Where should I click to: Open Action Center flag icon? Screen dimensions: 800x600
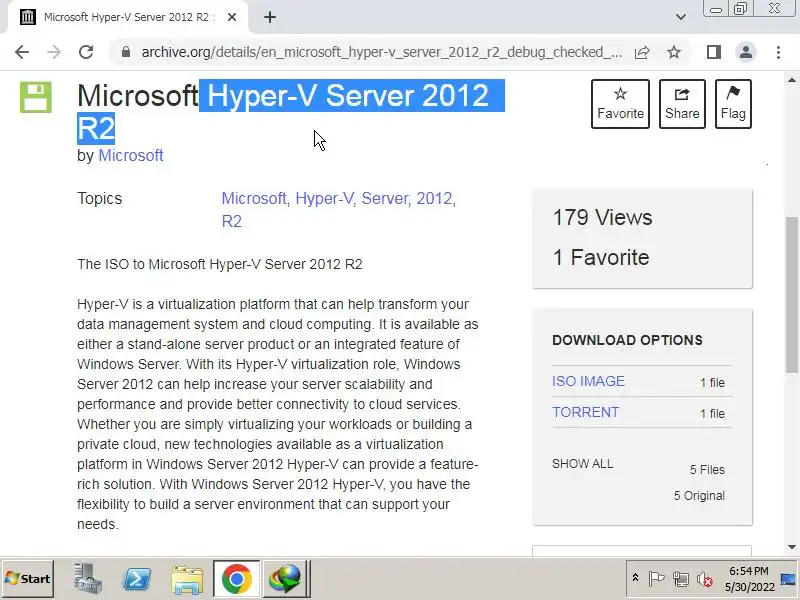(656, 579)
